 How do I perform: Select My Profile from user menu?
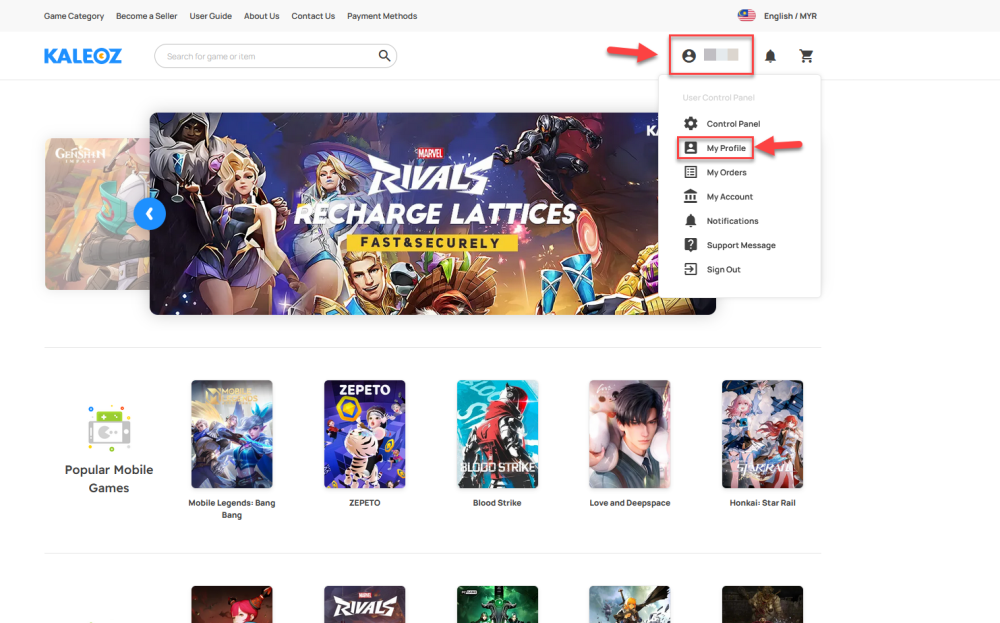tap(726, 148)
